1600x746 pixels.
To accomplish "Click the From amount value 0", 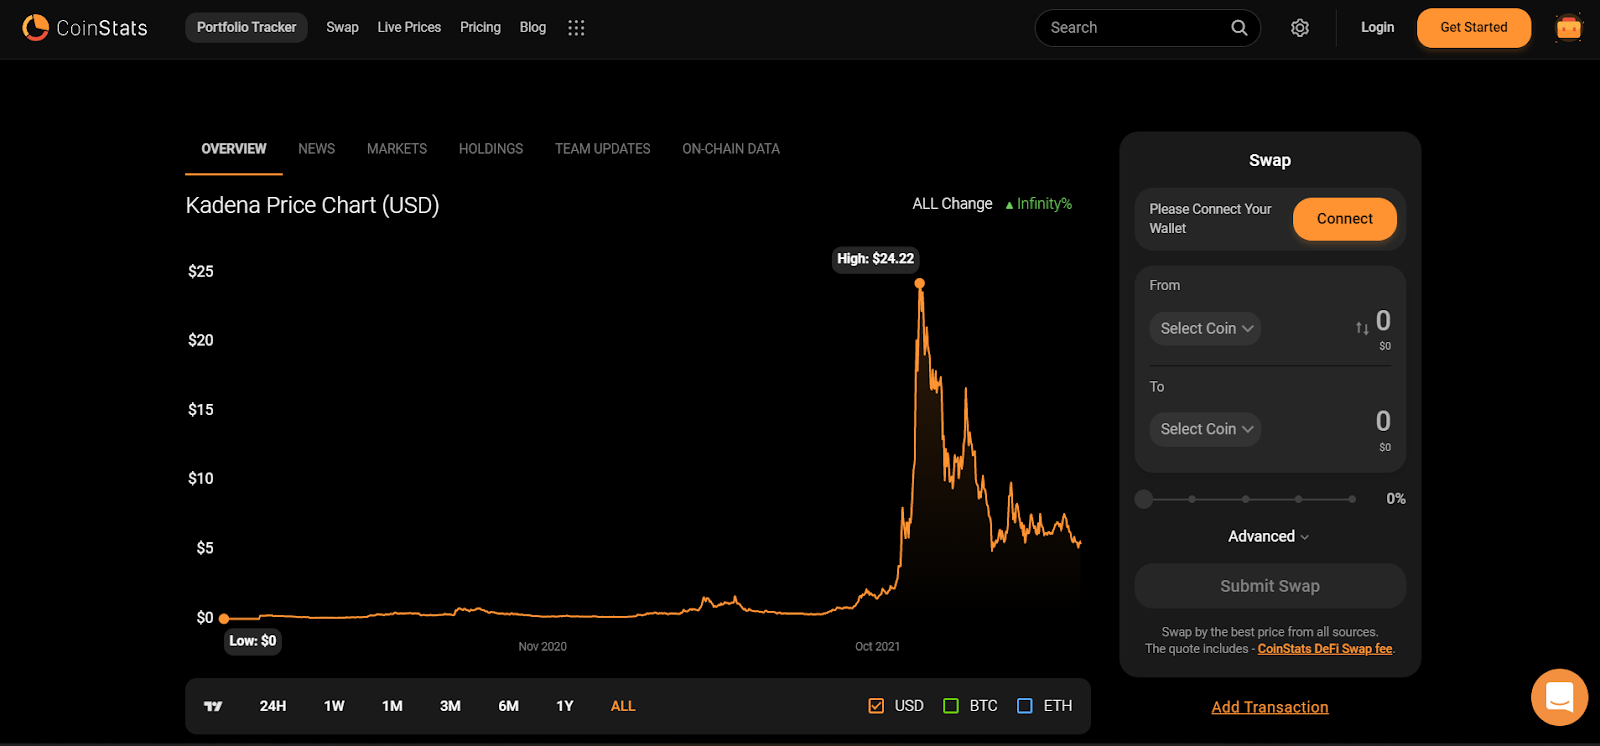I will (1383, 321).
